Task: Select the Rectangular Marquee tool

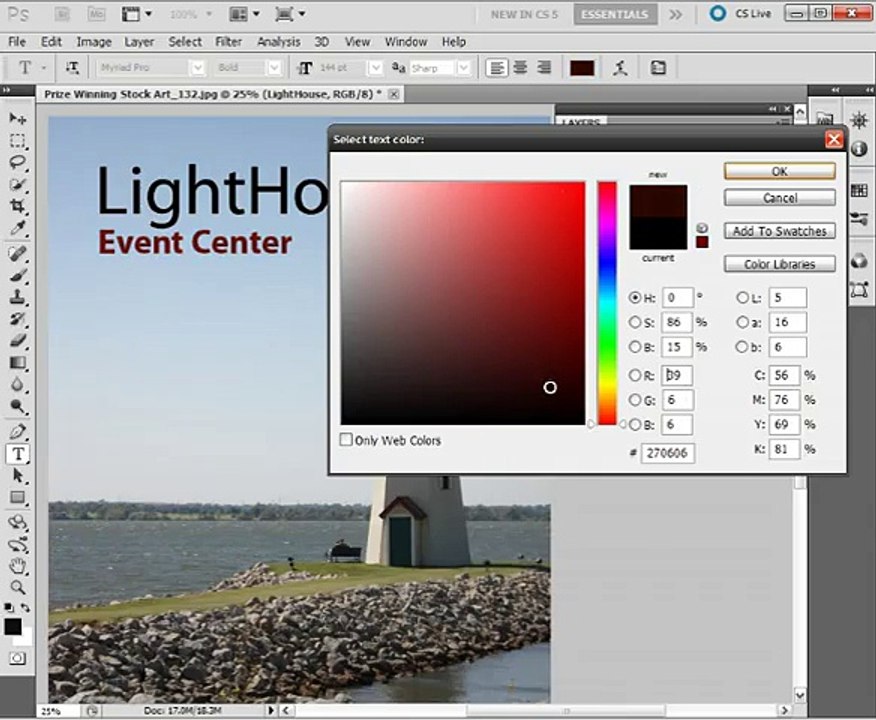Action: pos(18,141)
